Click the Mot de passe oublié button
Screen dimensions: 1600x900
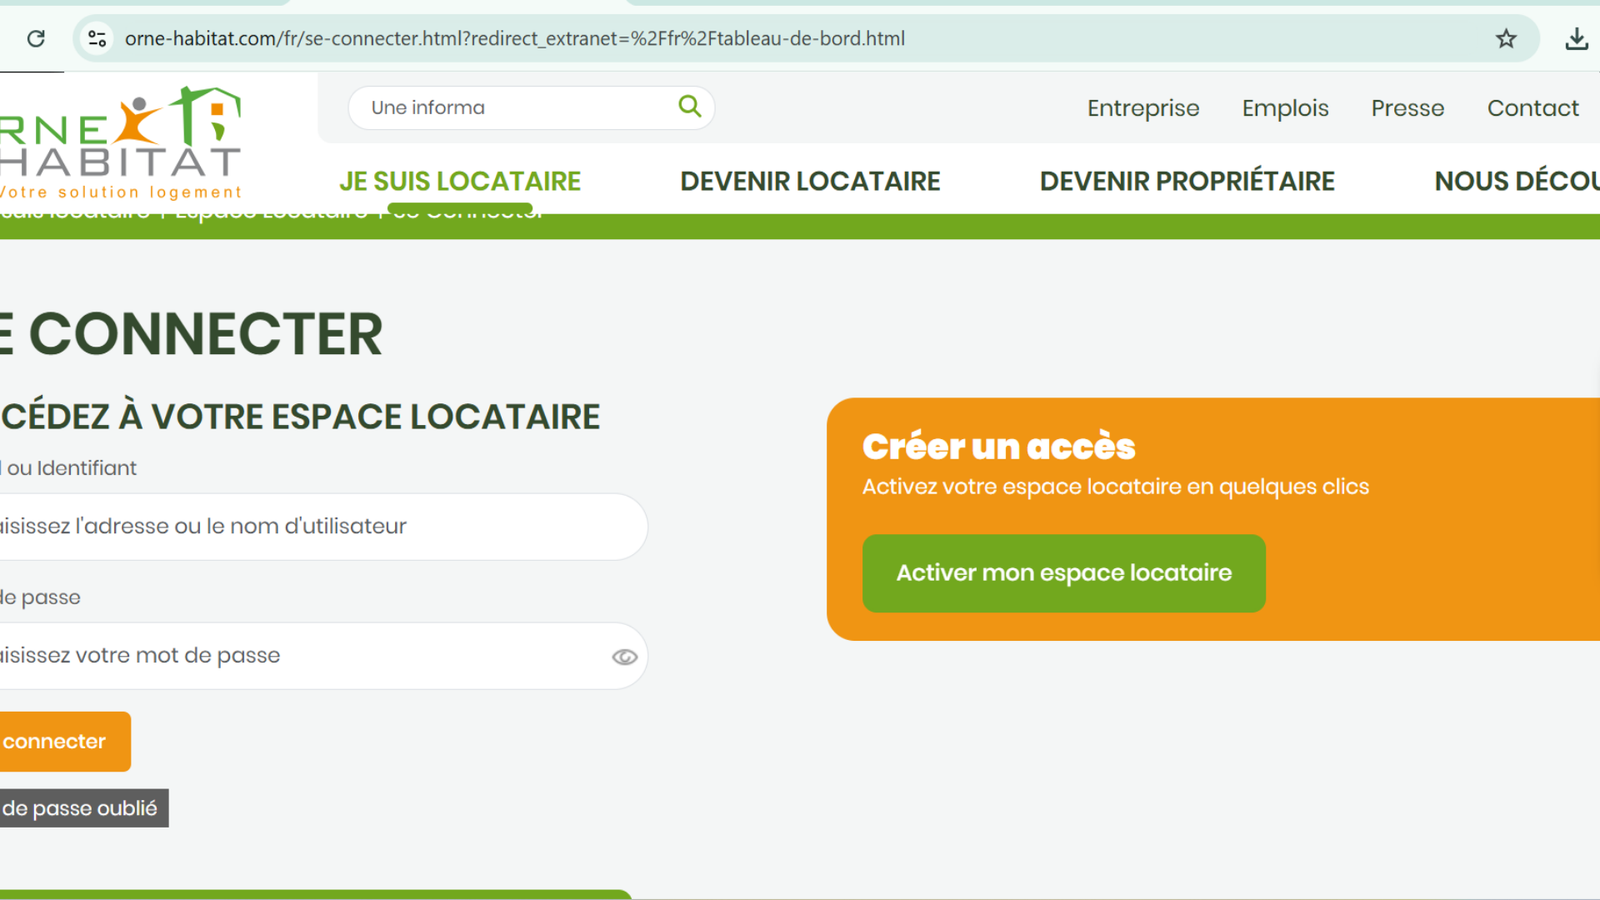[84, 808]
